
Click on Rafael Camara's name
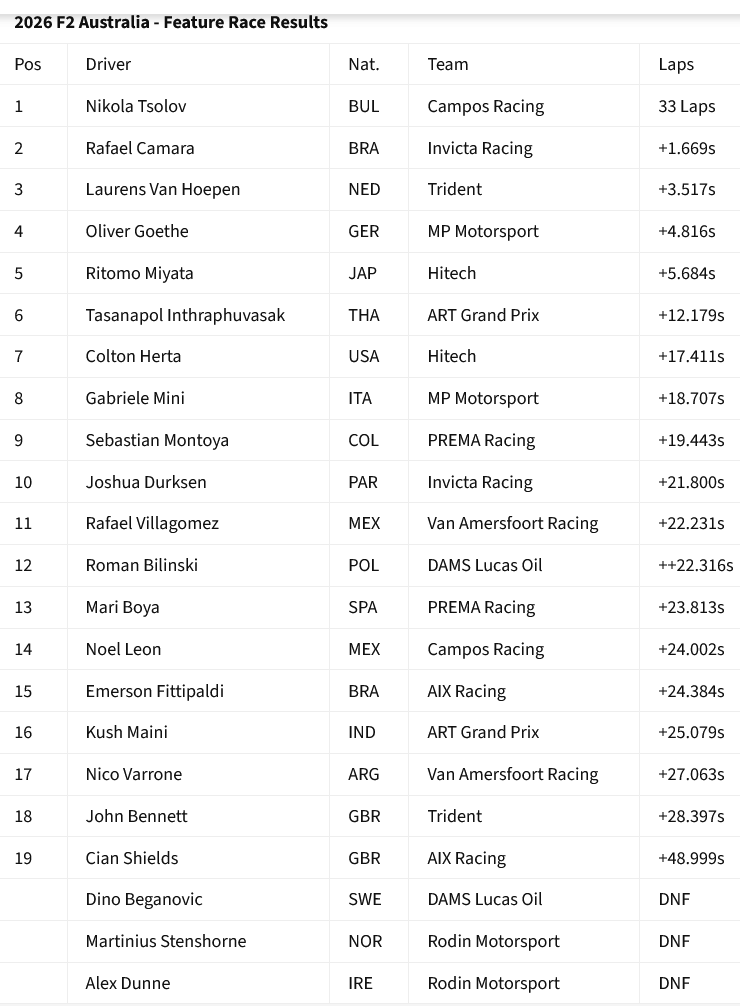point(140,148)
